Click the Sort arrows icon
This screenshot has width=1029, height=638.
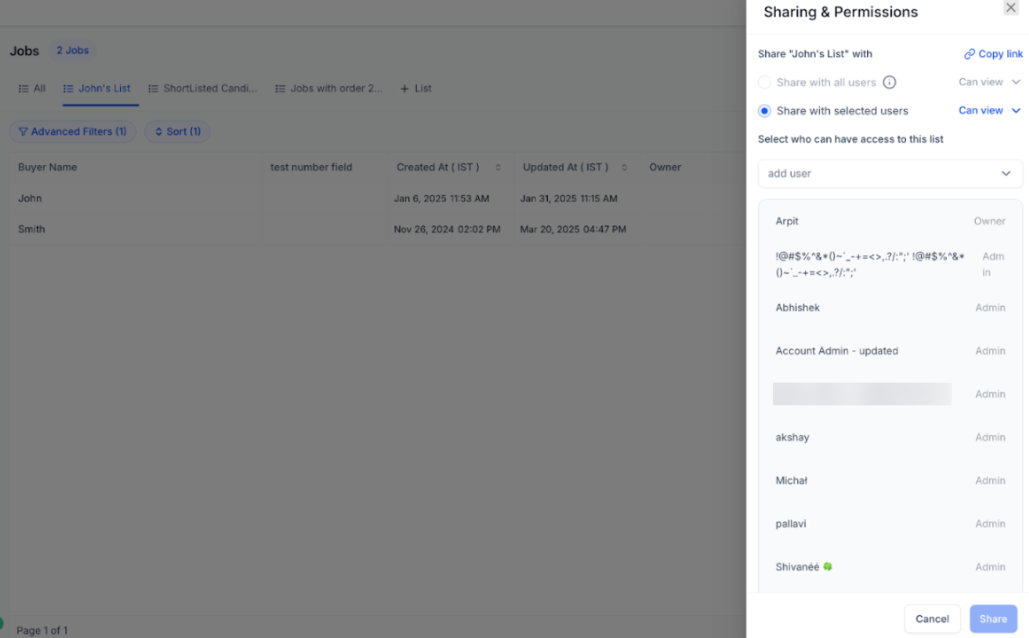click(158, 132)
